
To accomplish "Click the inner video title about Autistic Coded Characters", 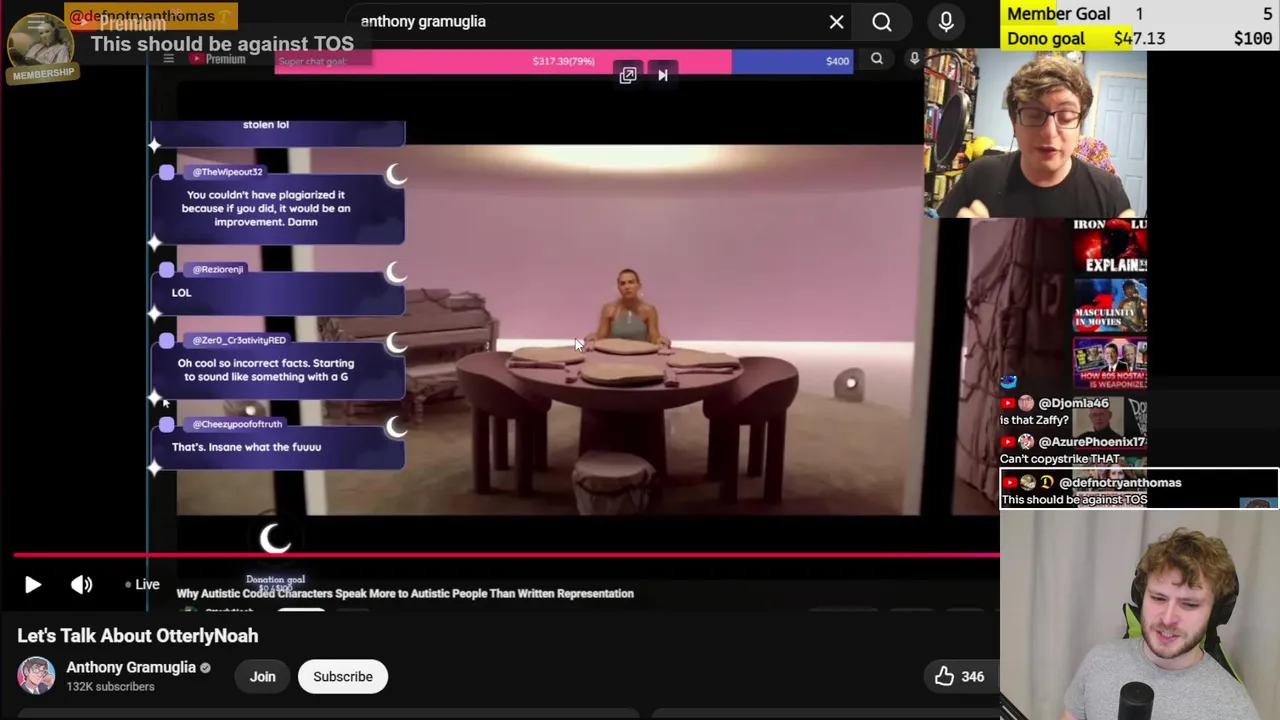I will tap(405, 594).
